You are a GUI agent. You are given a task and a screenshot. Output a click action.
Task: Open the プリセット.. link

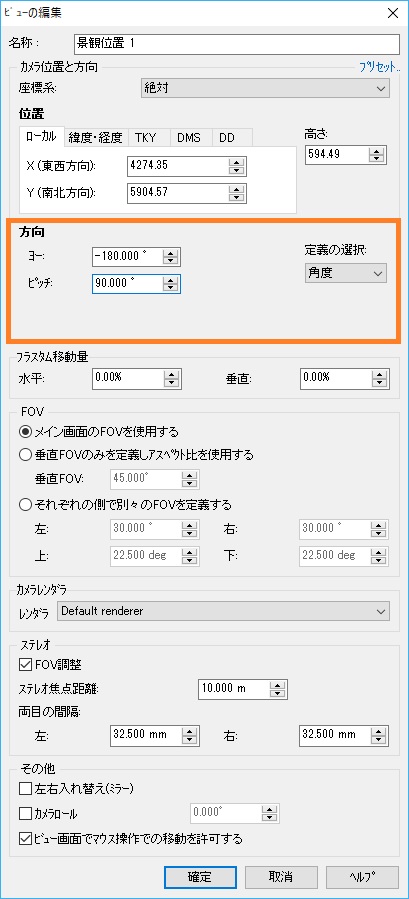[380, 67]
